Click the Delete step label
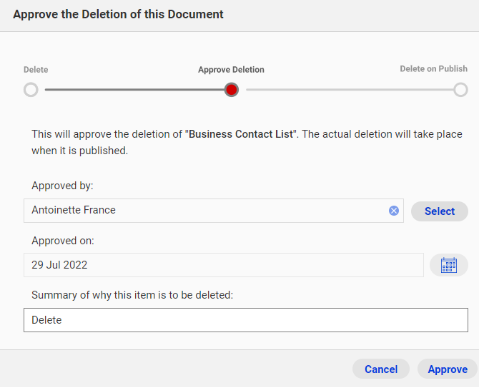This screenshot has width=480, height=387. coord(36,70)
